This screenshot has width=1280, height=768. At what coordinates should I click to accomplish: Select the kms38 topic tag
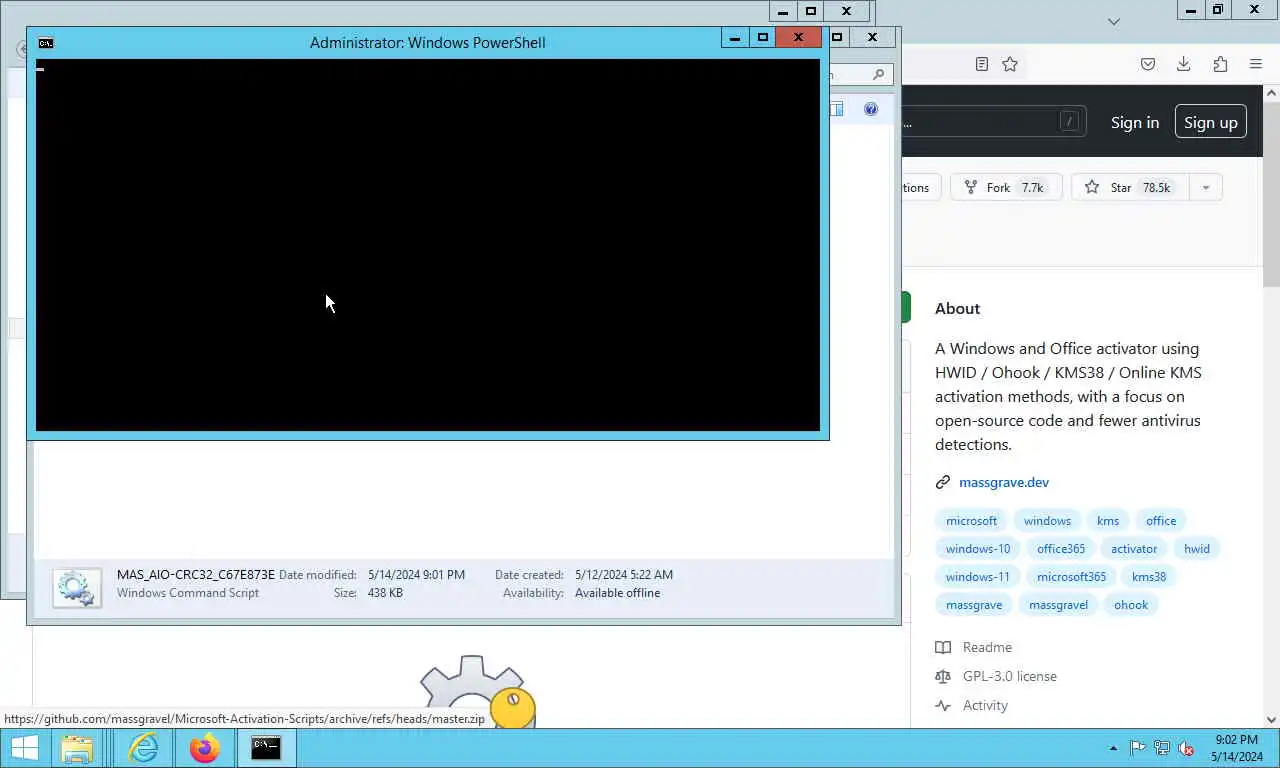point(1149,576)
